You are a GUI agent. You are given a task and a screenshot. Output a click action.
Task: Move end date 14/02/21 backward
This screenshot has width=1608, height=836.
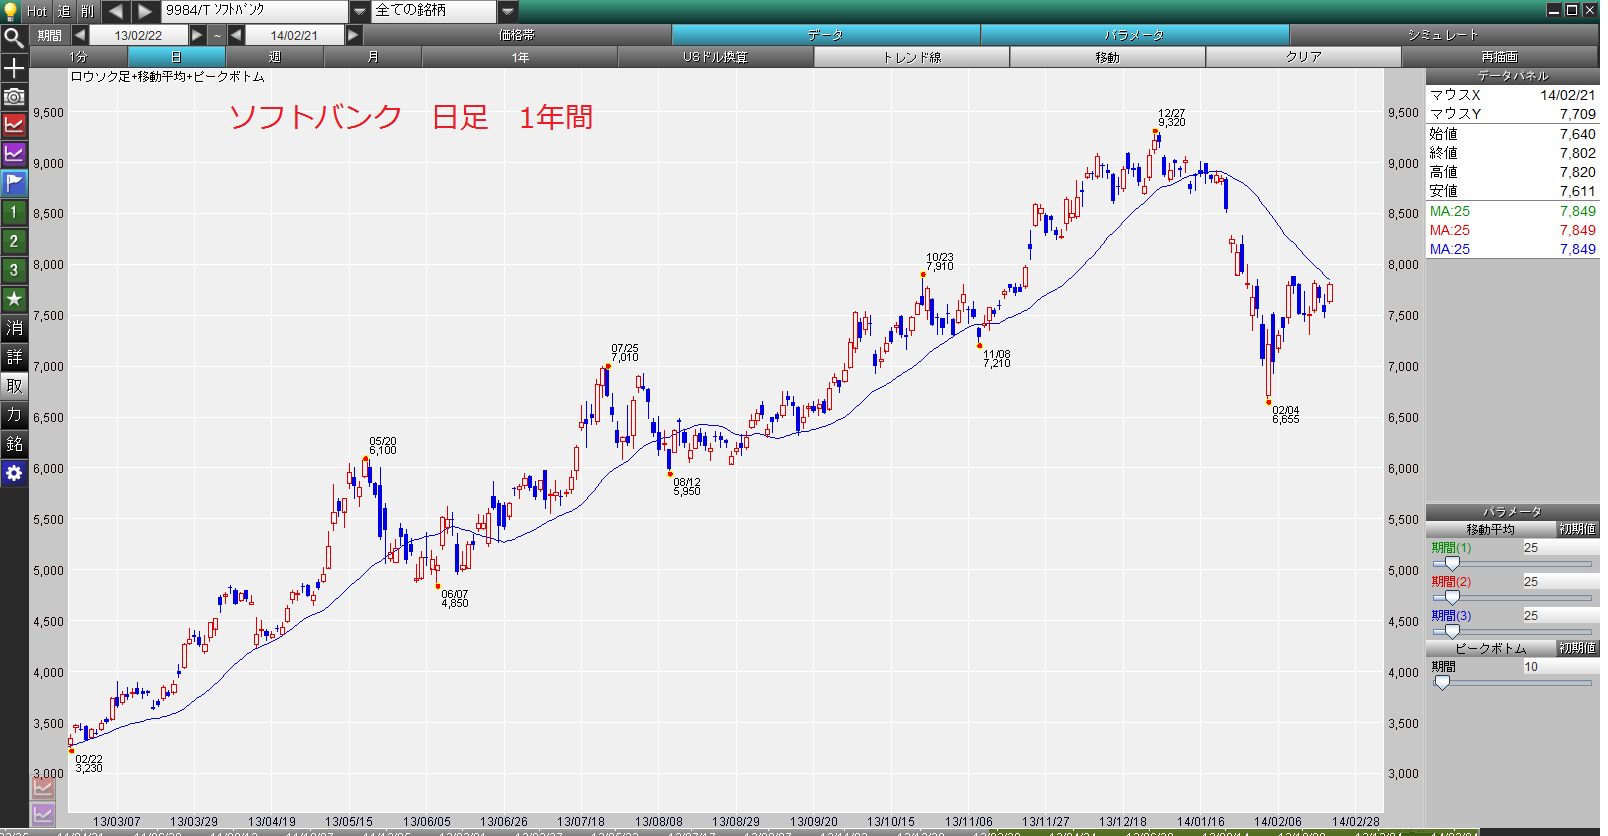236,35
